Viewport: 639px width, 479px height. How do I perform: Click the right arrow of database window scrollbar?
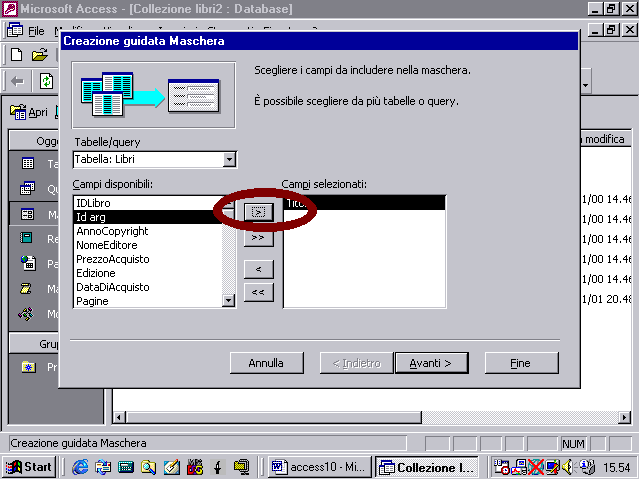click(x=624, y=417)
